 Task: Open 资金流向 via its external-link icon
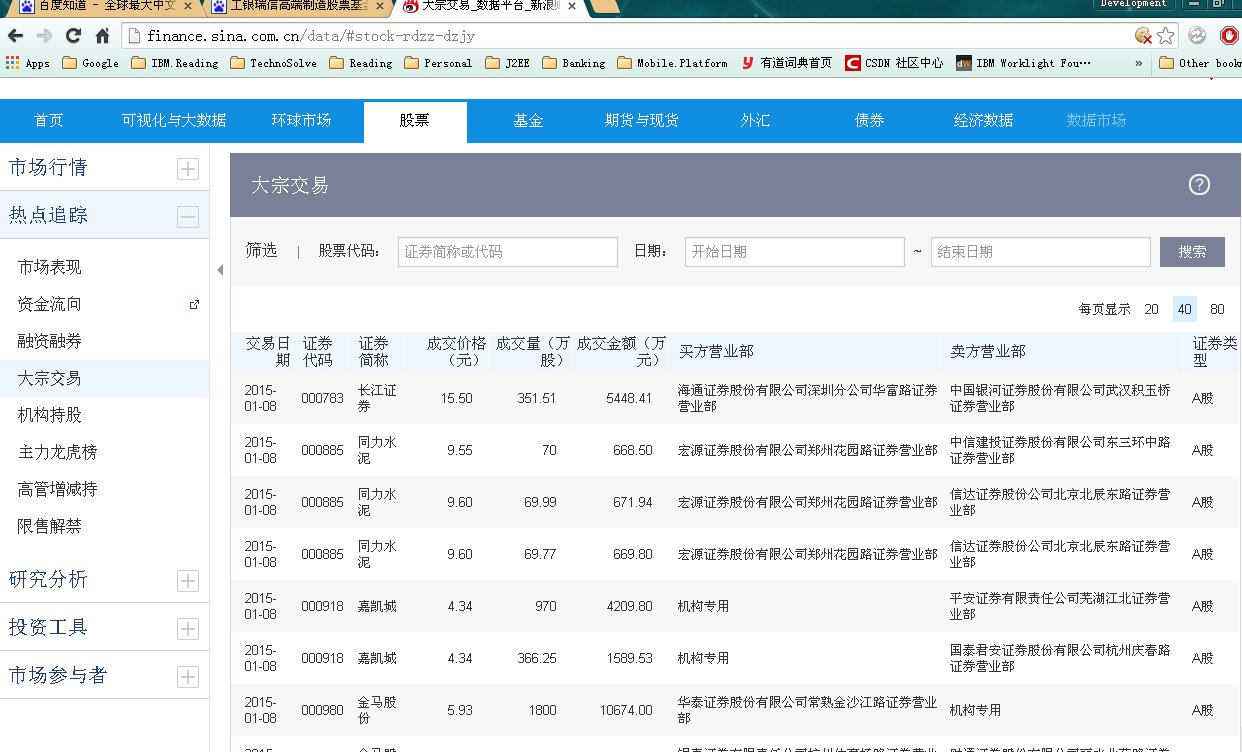click(x=193, y=304)
